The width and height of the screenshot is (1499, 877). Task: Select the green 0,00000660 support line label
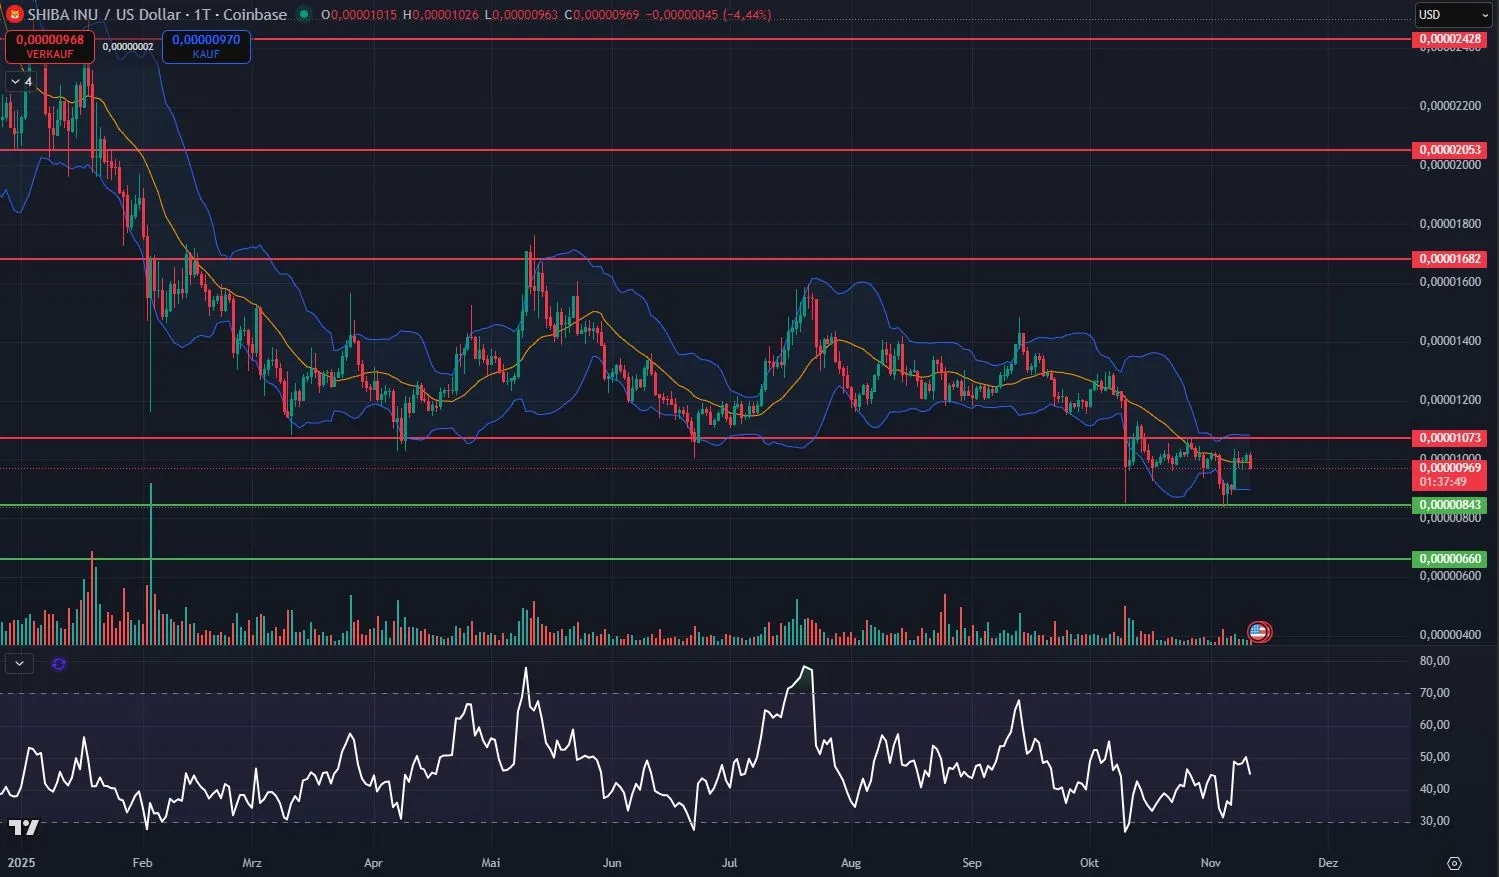pos(1449,559)
